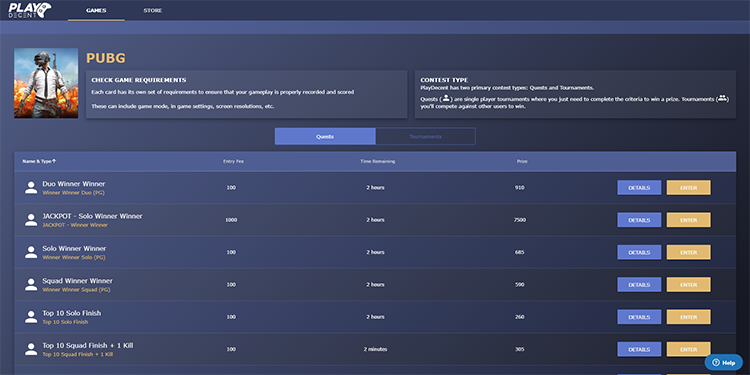Click the Winner Winner Squad (PG) subtitle
The width and height of the screenshot is (750, 375).
point(77,290)
